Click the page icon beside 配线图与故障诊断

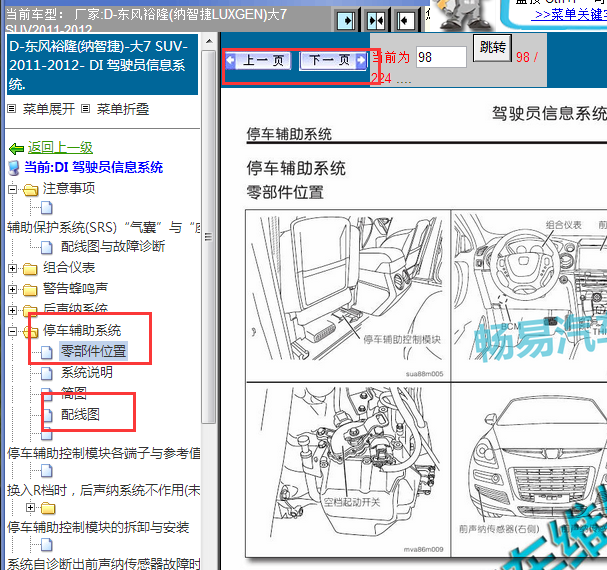[x=47, y=247]
